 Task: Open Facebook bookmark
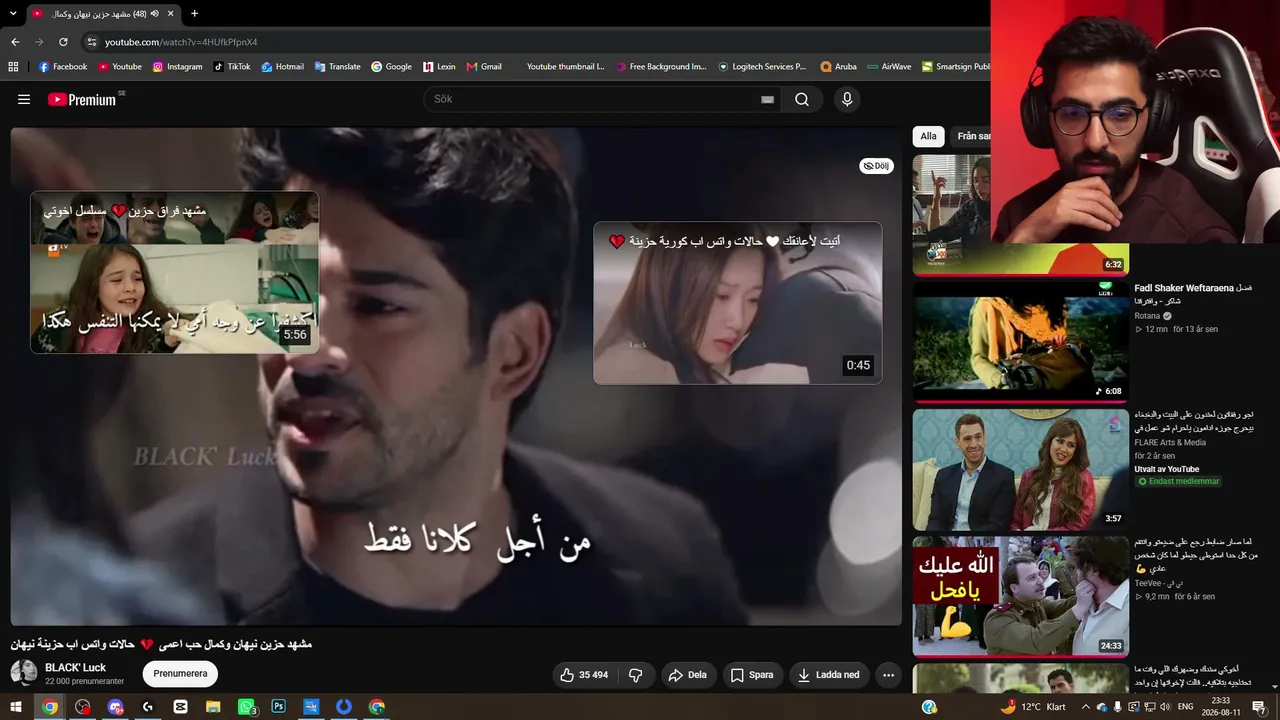[x=63, y=67]
